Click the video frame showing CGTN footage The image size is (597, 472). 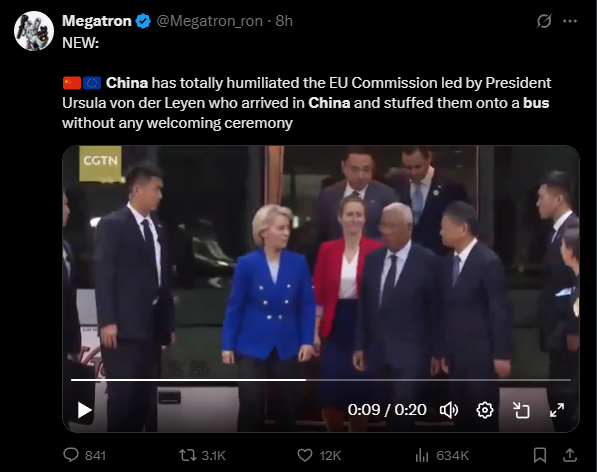point(321,266)
